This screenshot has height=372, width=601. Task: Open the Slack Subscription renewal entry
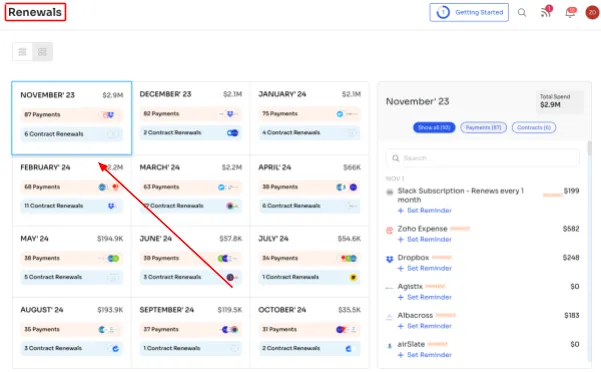460,195
